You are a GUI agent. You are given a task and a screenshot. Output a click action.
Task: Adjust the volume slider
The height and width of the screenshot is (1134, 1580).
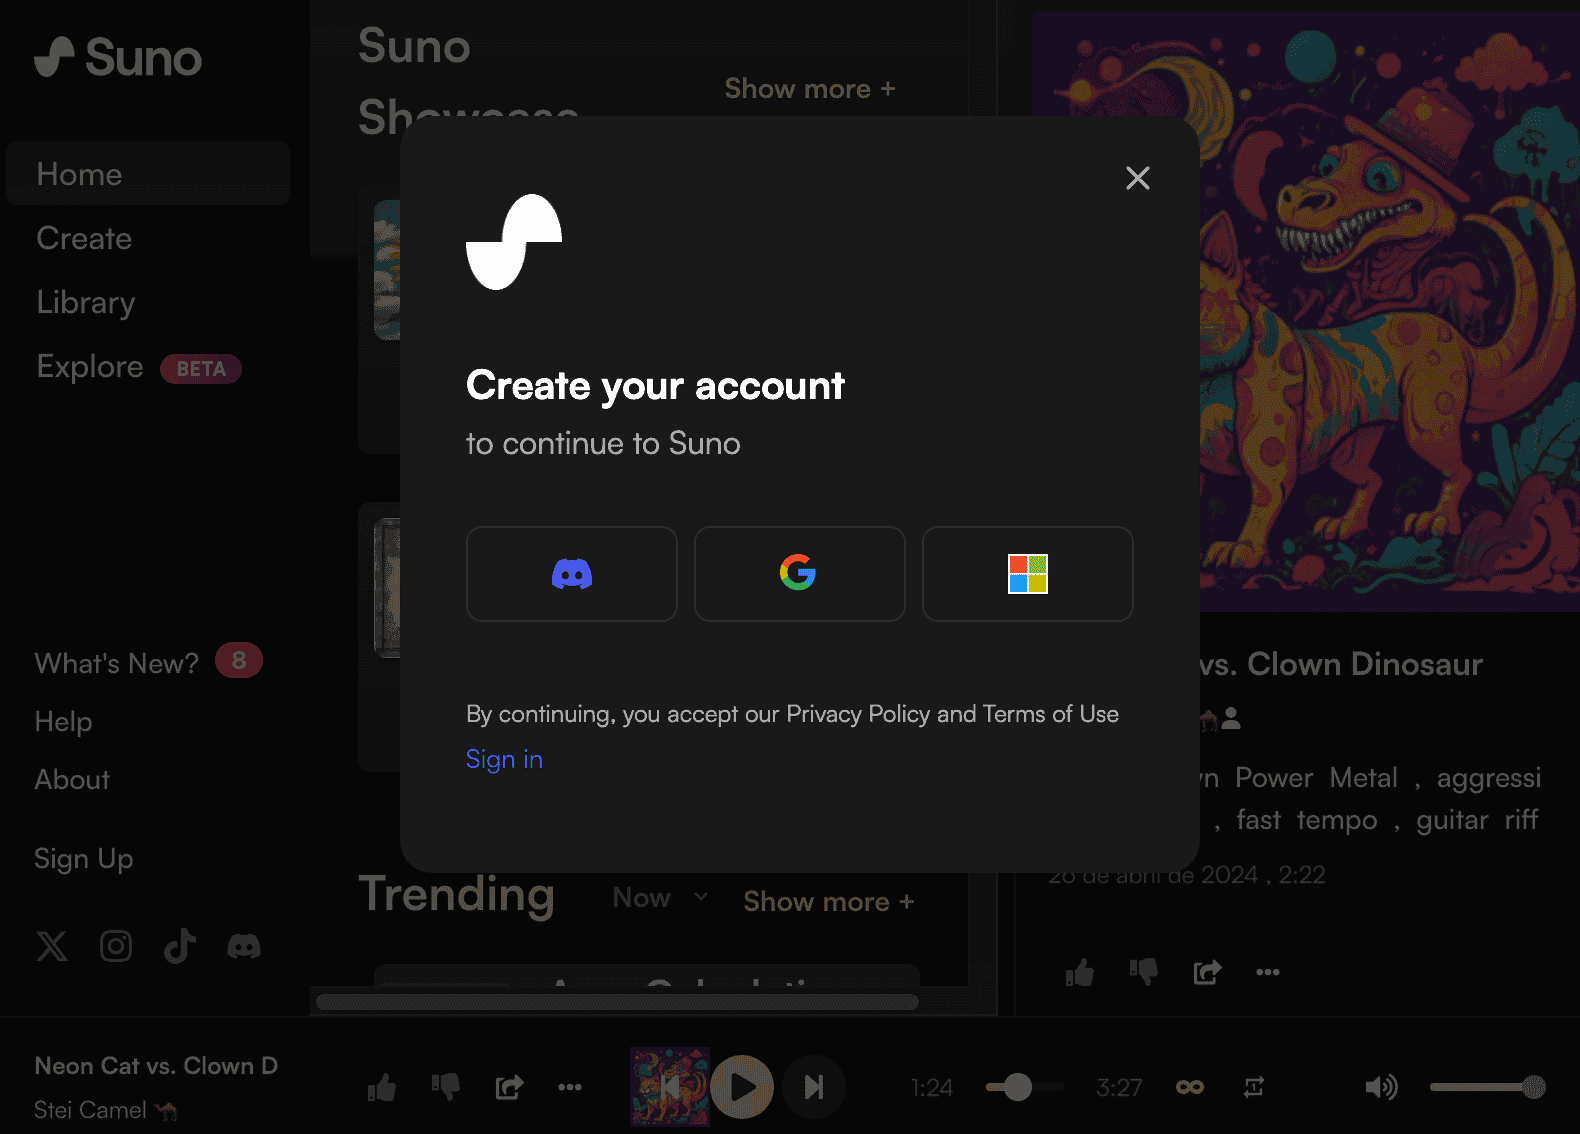1488,1087
